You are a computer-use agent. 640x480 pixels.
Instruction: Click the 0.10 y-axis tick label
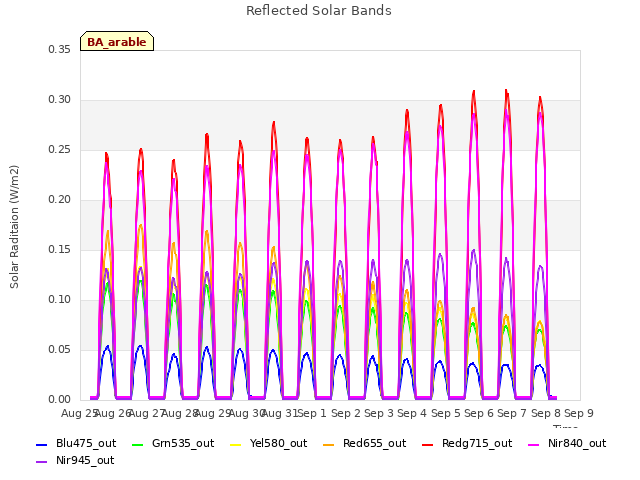point(60,300)
